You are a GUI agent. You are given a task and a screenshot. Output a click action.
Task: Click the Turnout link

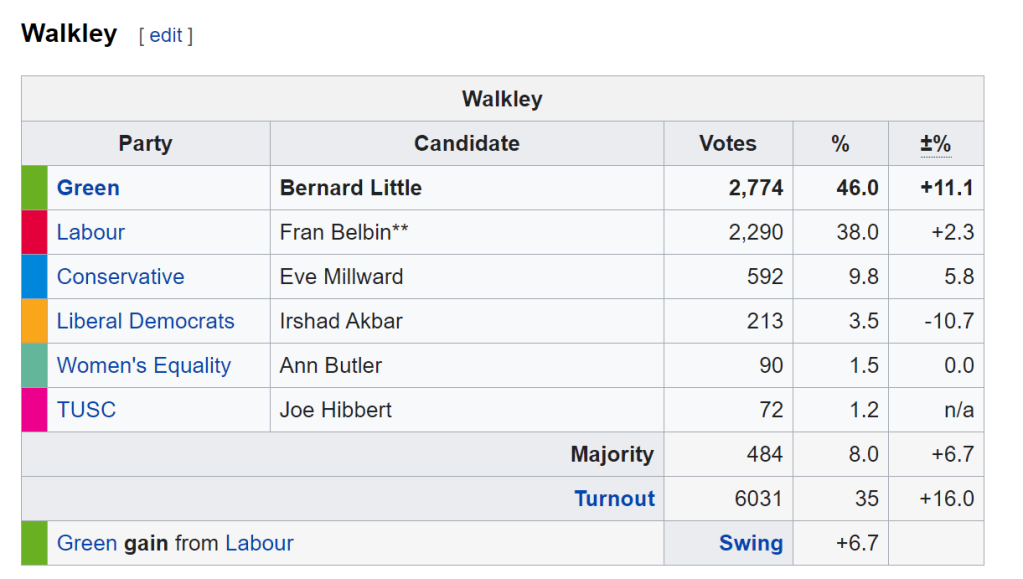pyautogui.click(x=614, y=499)
